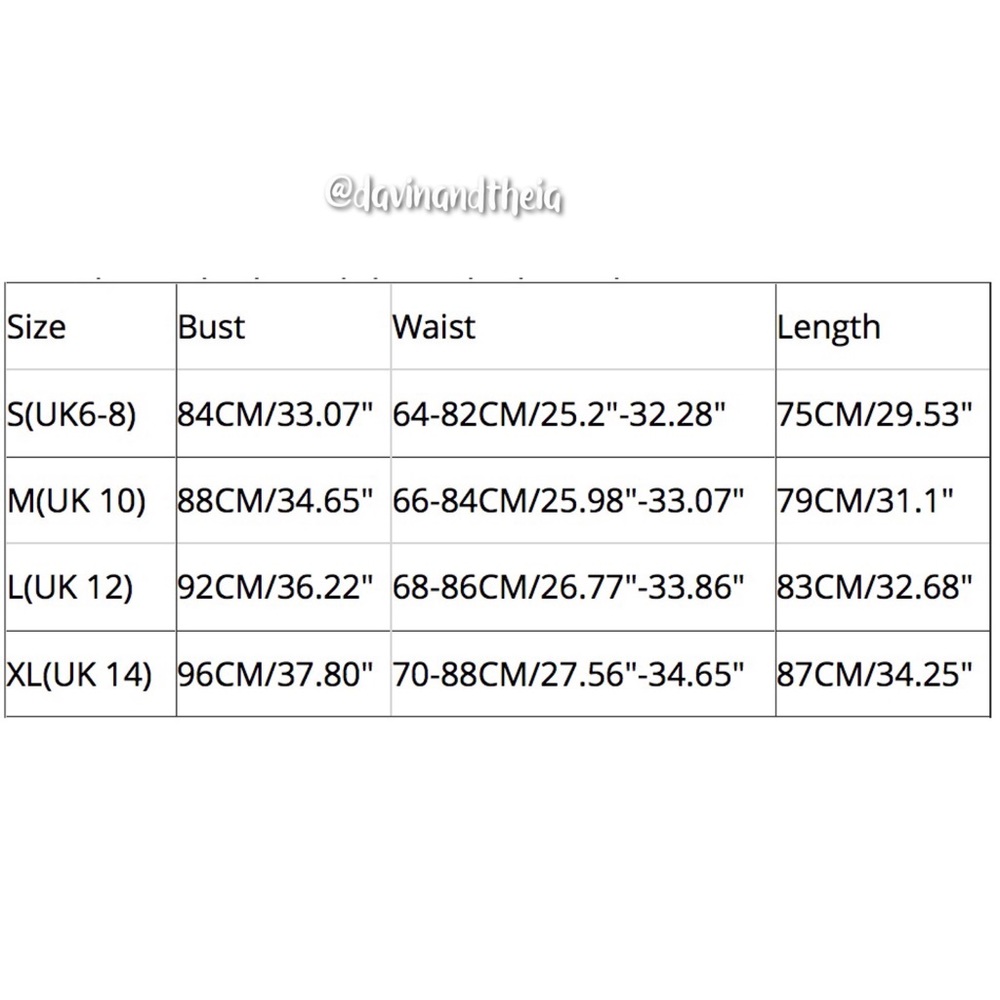Select bust value 96CM/37.80"
This screenshot has width=1000, height=1000.
[x=275, y=675]
